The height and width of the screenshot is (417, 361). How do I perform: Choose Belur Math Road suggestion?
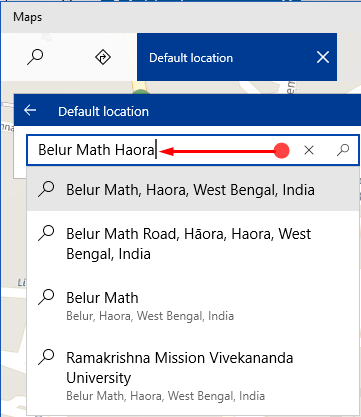193,244
